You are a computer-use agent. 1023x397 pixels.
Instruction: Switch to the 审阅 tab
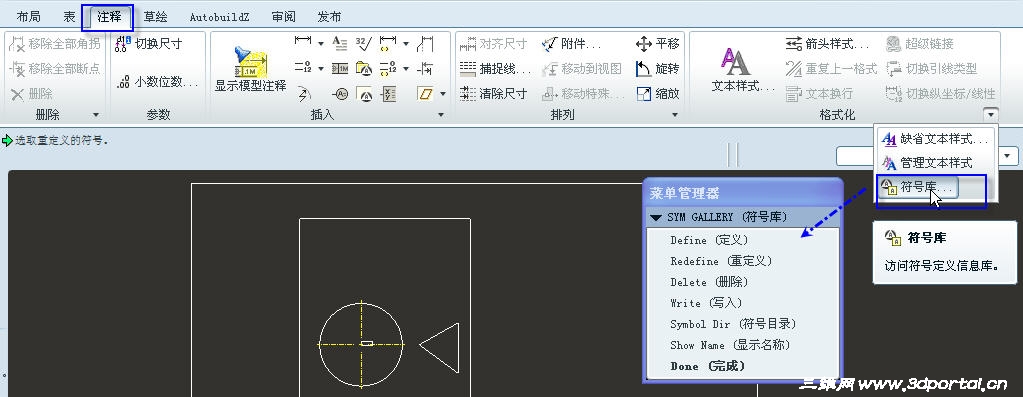pyautogui.click(x=284, y=17)
